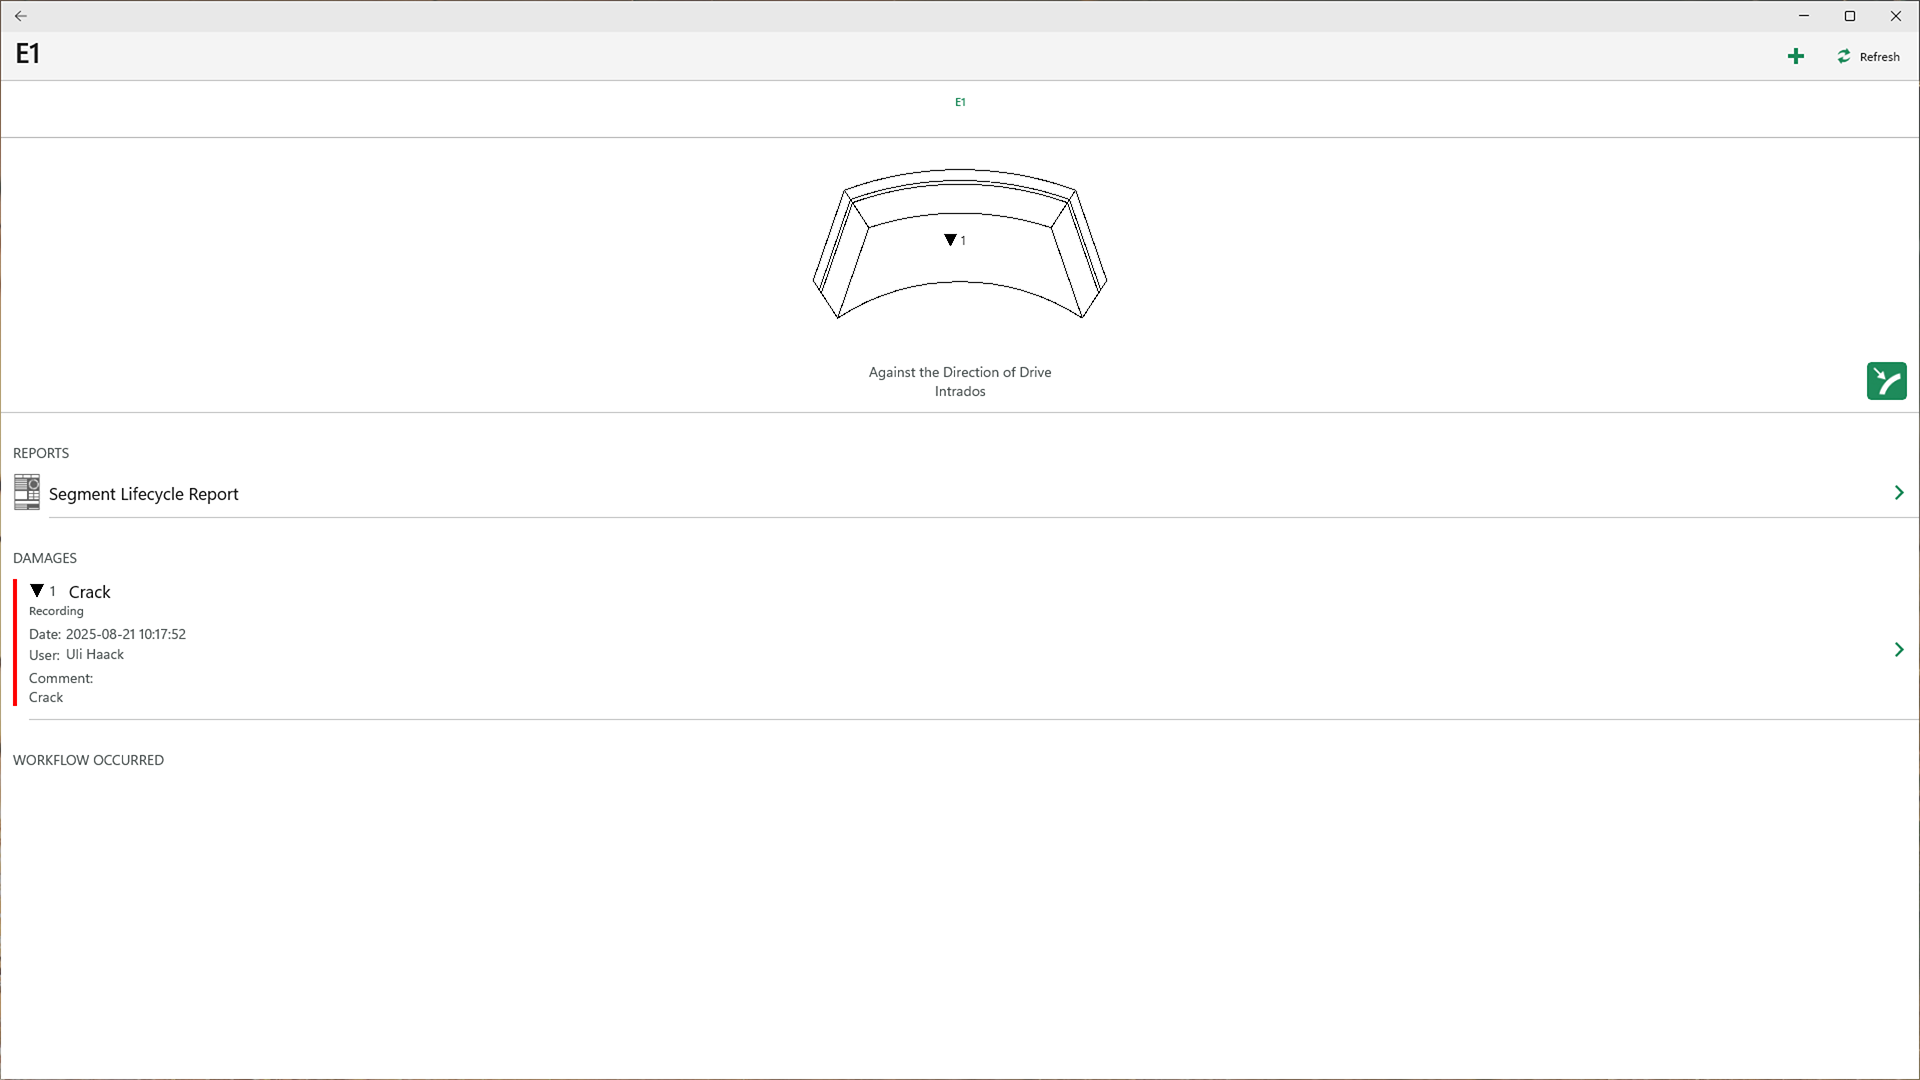
Task: Open the green workflow branch icon
Action: pyautogui.click(x=1886, y=381)
